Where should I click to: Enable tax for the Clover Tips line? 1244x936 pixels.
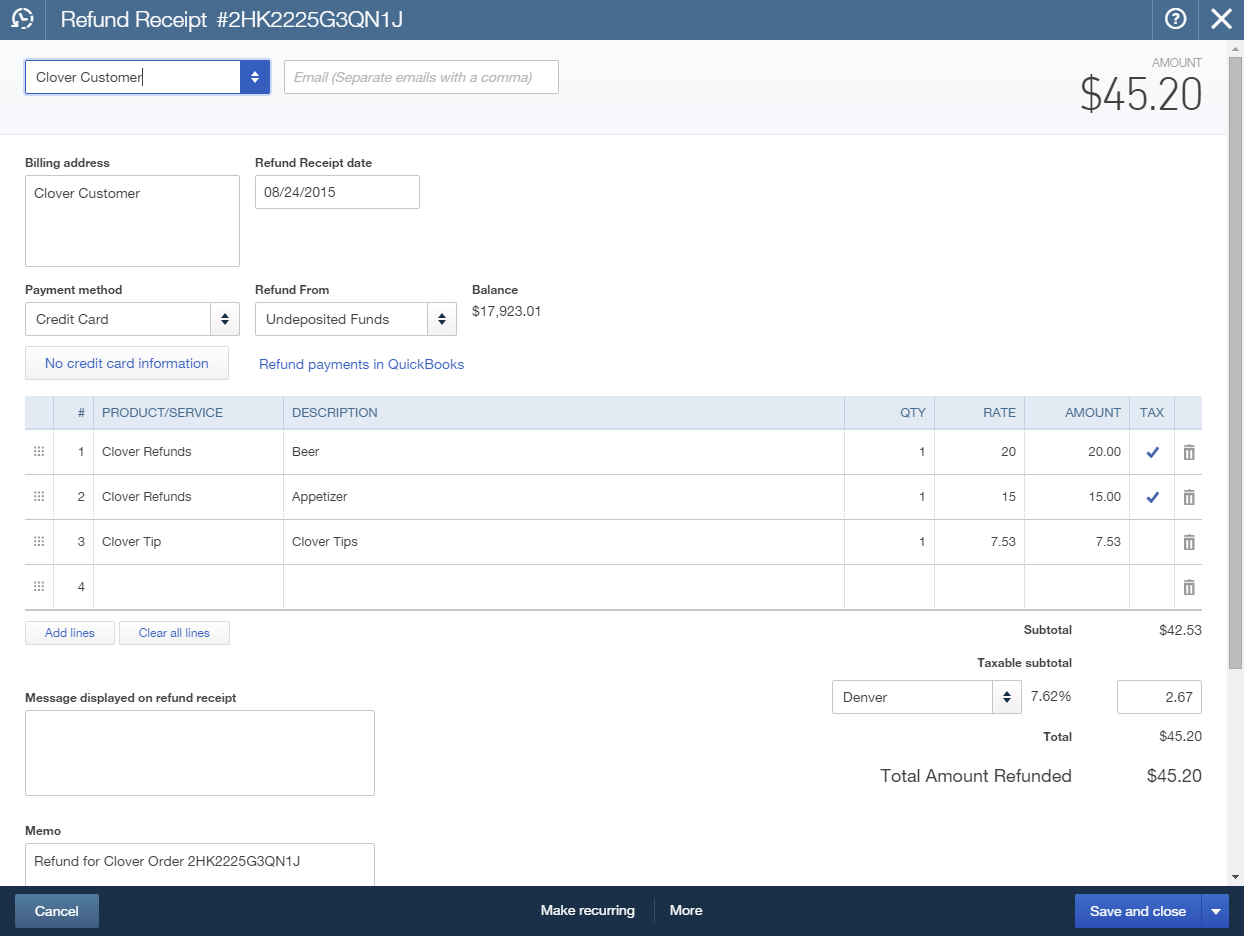coord(1152,542)
